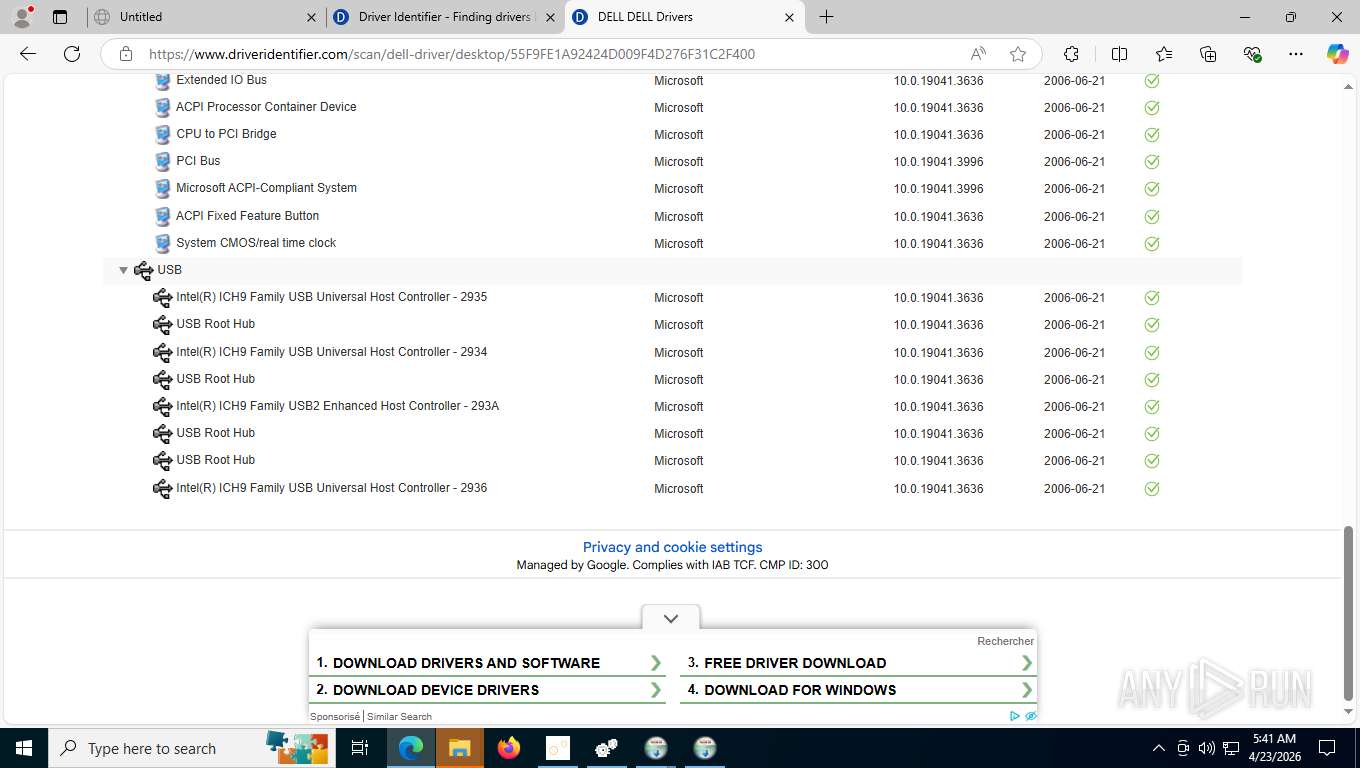Switch to the Driver Identifier - Finding drivers tab
This screenshot has height=768, width=1360.
point(444,17)
